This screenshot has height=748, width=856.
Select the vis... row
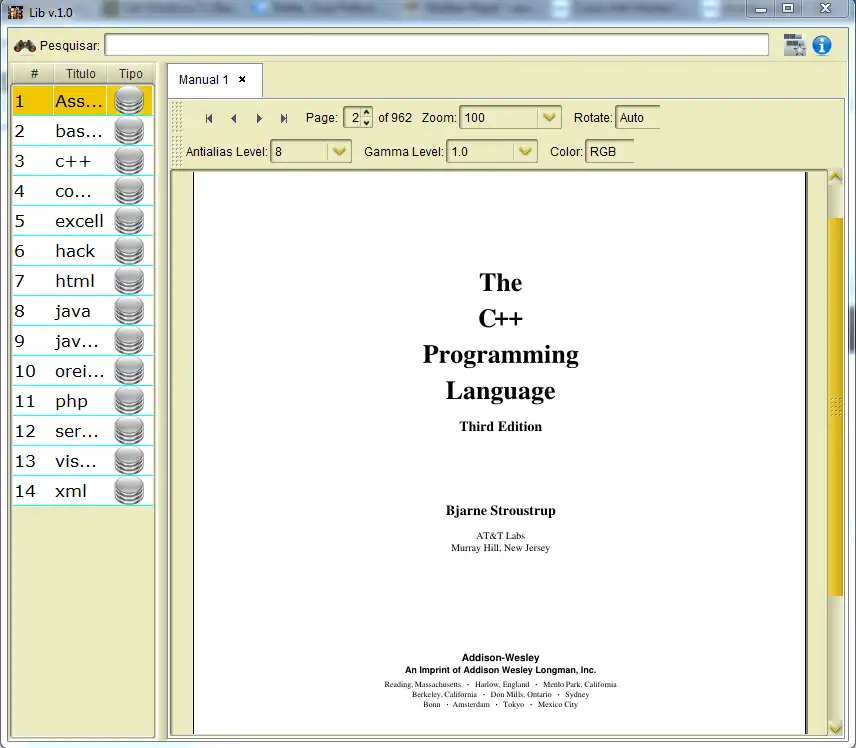click(x=82, y=461)
